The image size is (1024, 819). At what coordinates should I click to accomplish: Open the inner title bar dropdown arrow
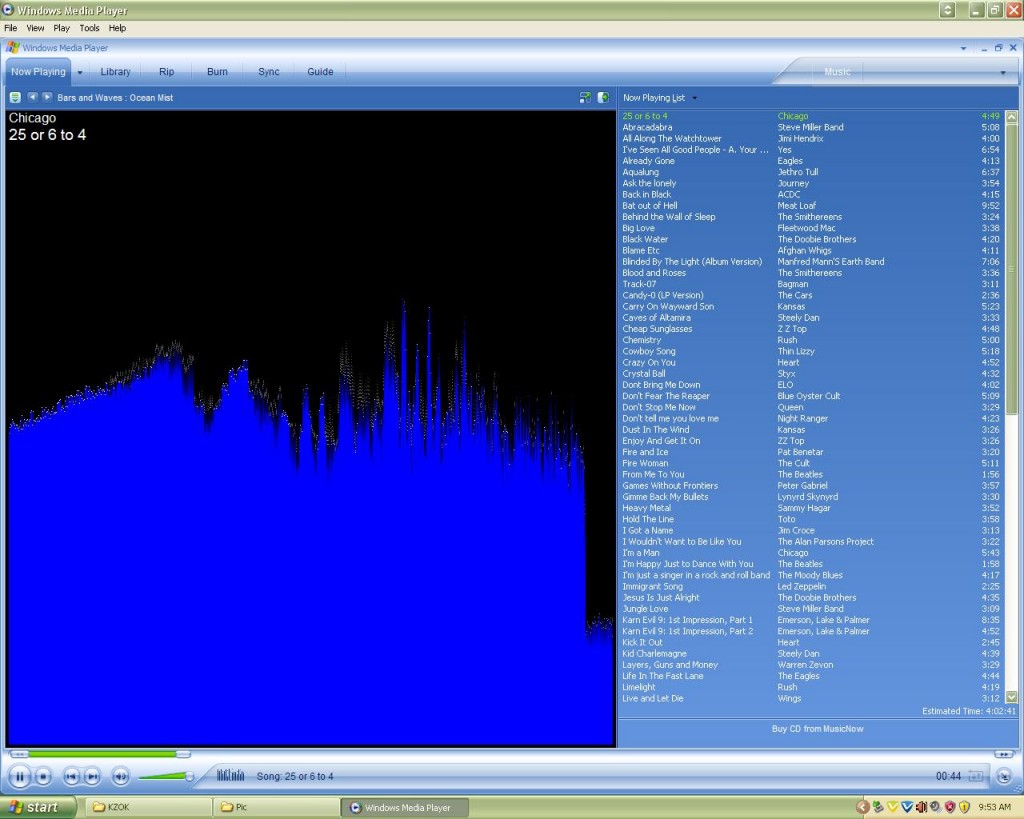click(x=963, y=48)
